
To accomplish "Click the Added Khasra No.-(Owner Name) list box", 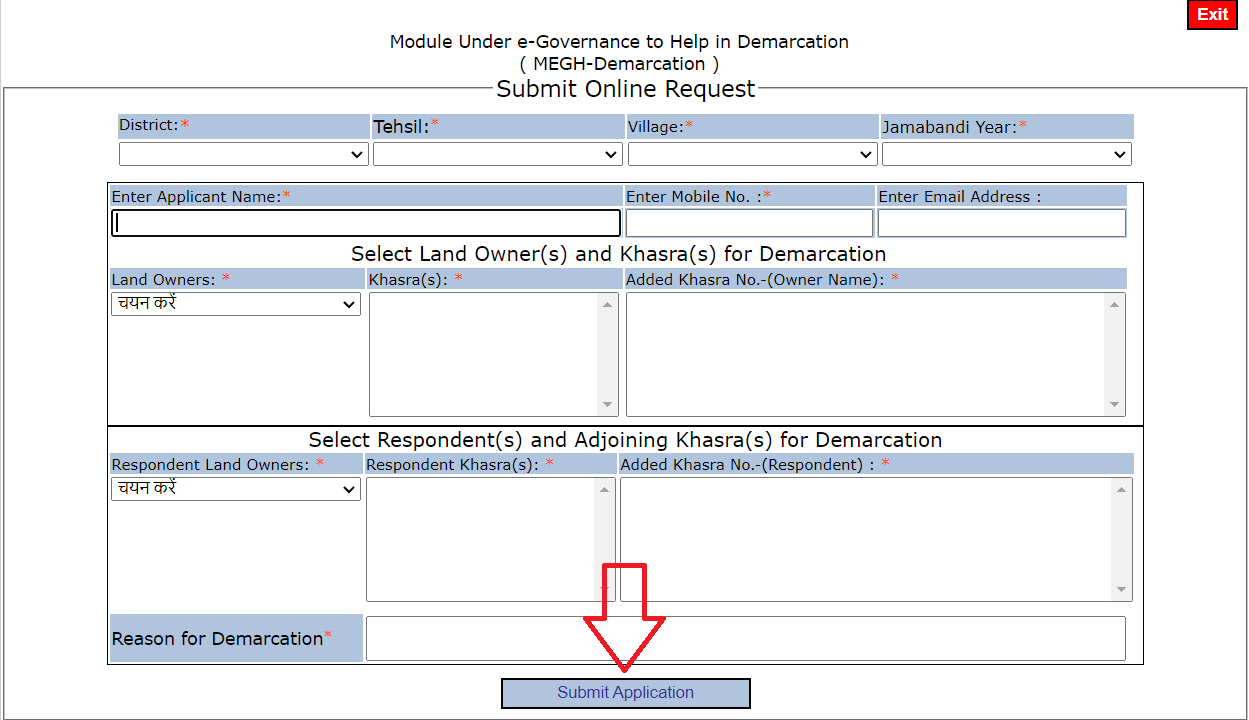I will (x=865, y=354).
